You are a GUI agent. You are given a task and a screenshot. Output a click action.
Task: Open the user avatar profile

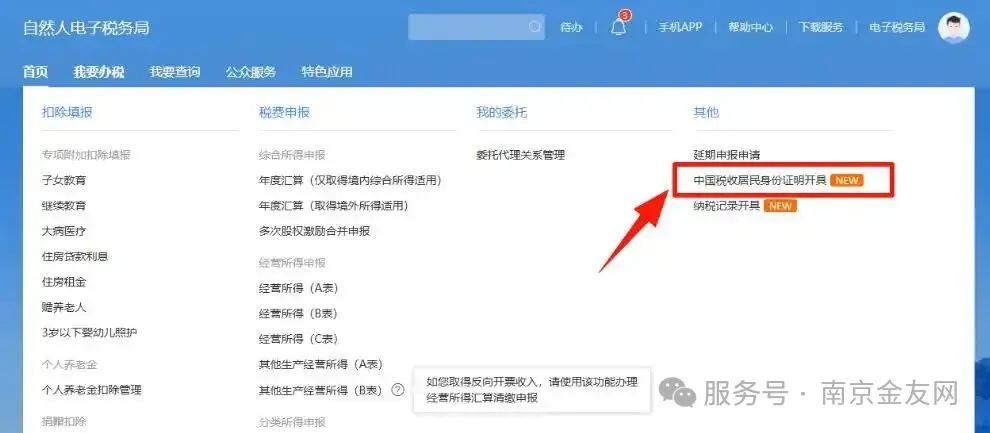tap(953, 28)
